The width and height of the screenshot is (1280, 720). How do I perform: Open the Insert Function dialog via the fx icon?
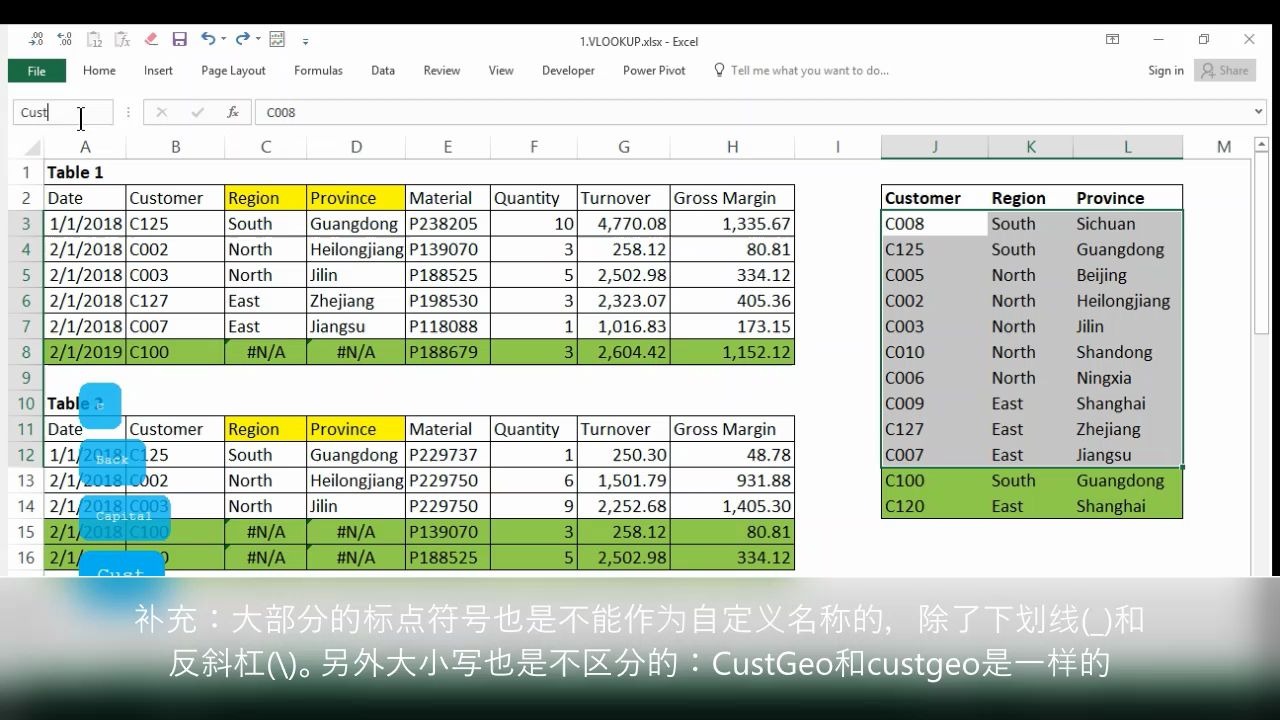pyautogui.click(x=232, y=112)
